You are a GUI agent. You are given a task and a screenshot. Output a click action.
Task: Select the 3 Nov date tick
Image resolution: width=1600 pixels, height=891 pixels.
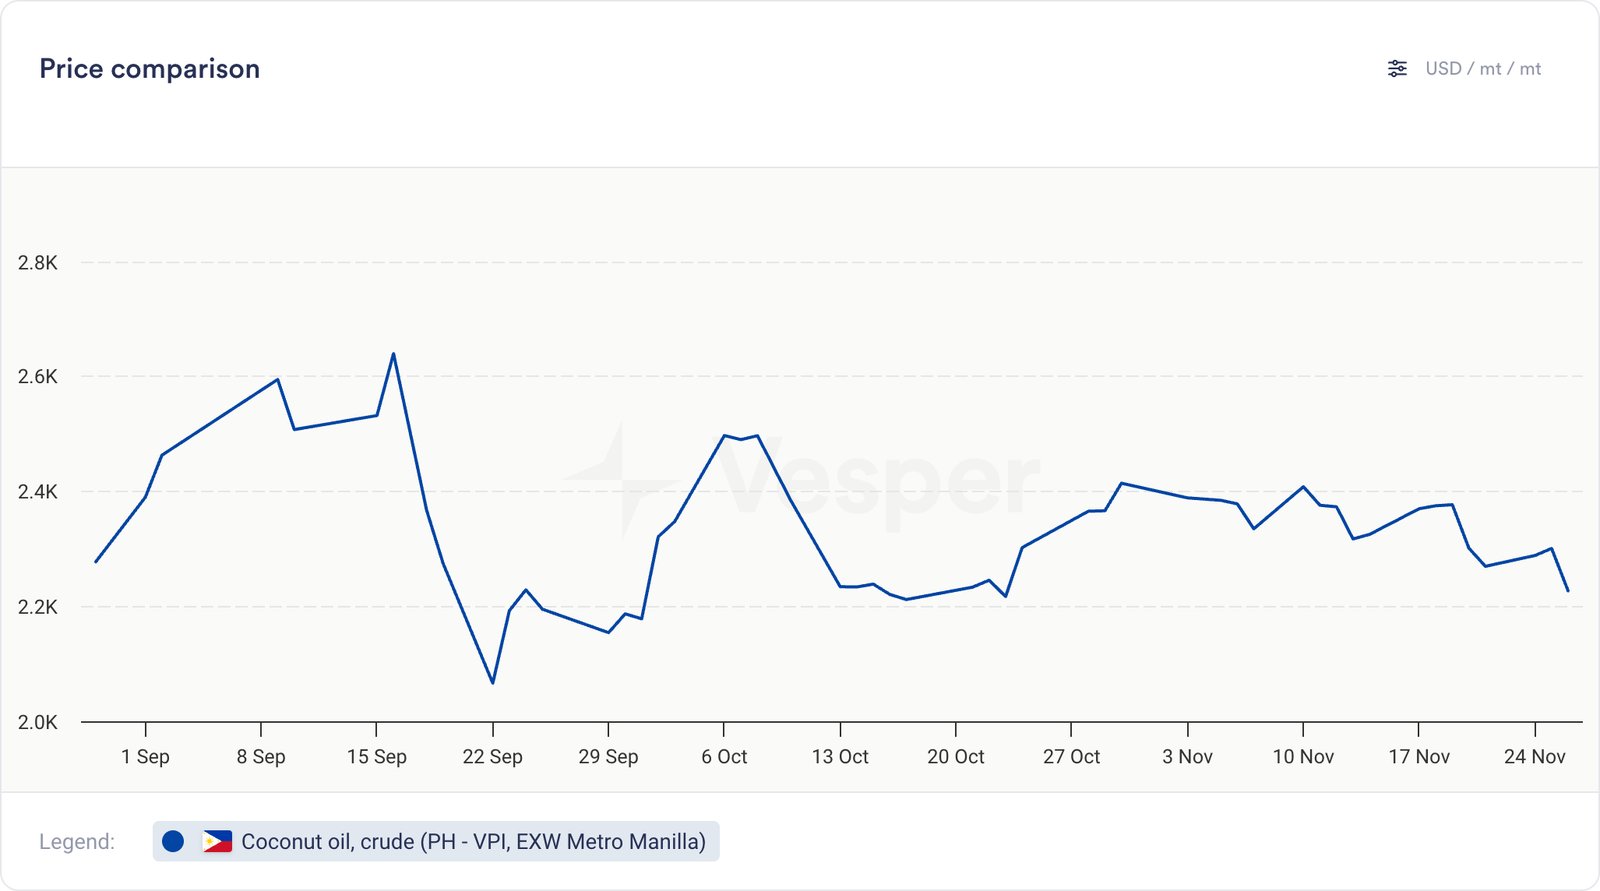click(x=1187, y=756)
